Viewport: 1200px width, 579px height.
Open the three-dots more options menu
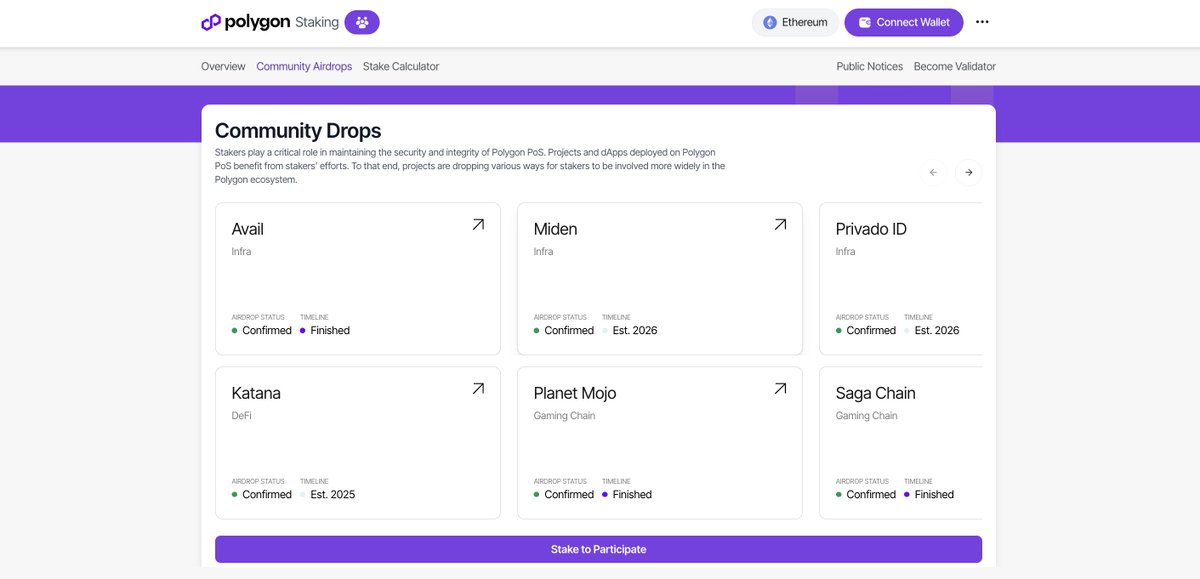[x=982, y=22]
